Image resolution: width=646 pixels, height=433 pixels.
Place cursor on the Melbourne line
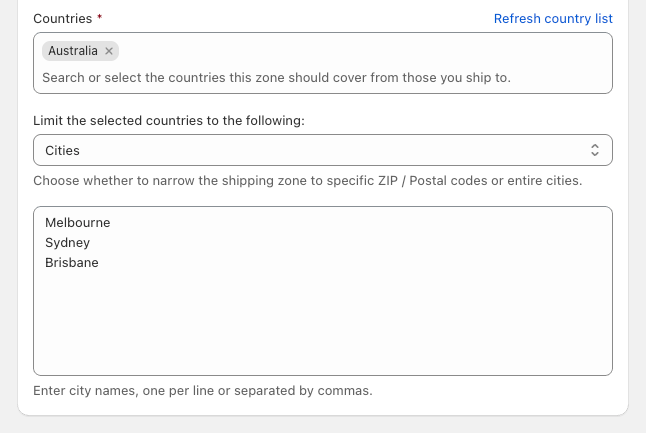click(77, 222)
